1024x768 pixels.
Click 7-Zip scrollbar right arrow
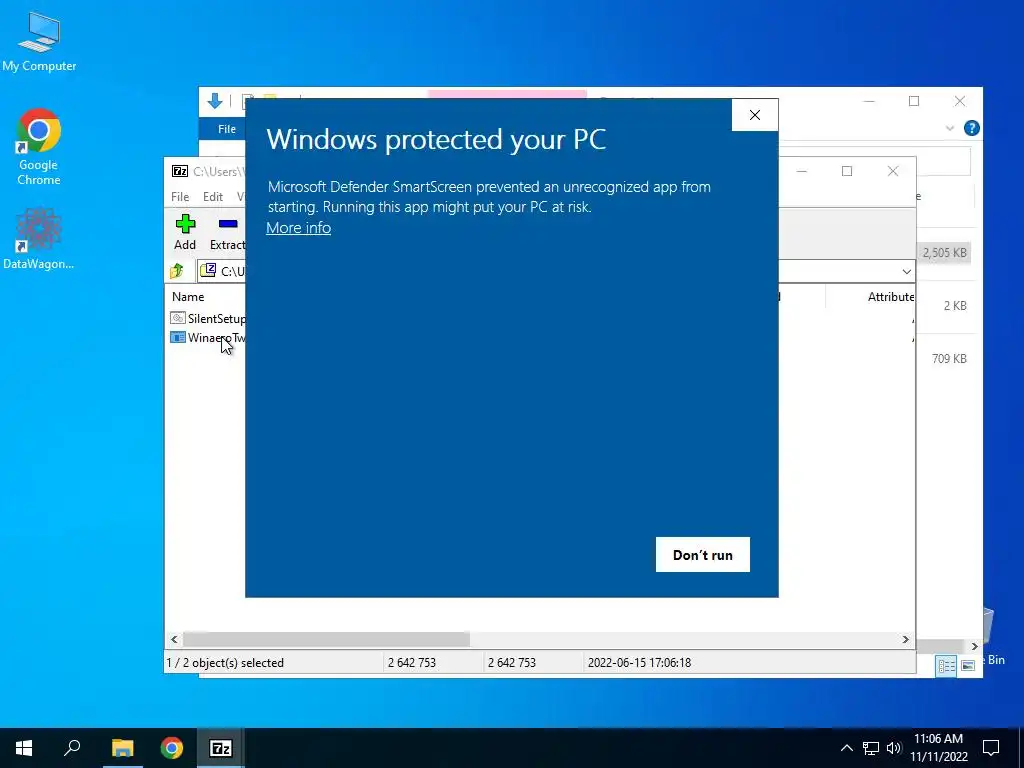(x=906, y=639)
